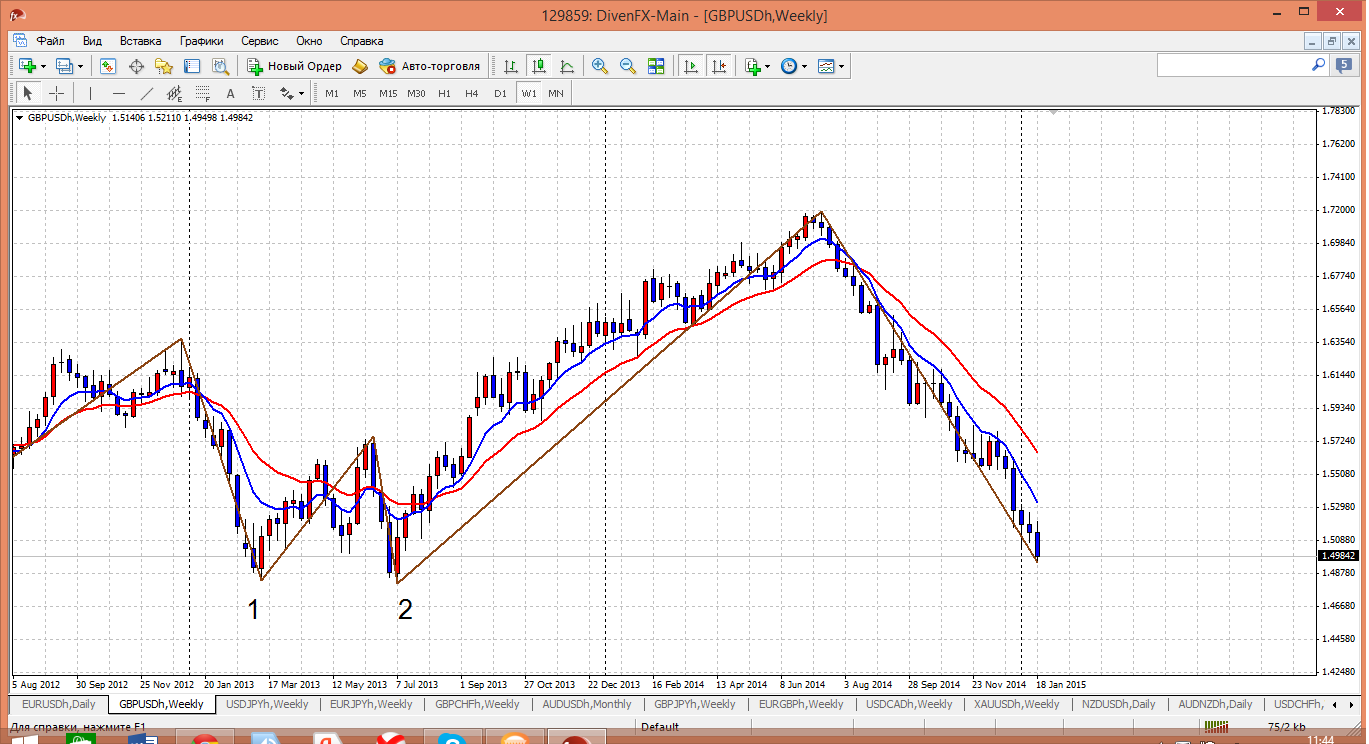
Task: Click the Zoom Out magnifier icon
Action: pos(628,66)
